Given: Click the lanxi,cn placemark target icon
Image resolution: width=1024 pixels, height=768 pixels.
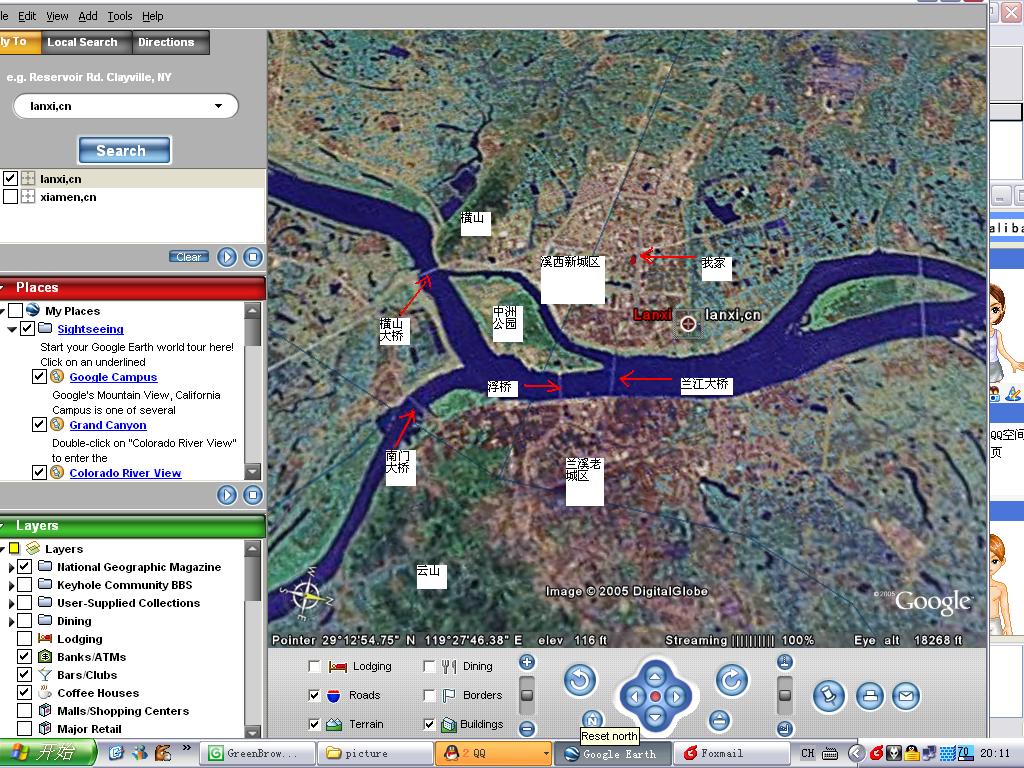Looking at the screenshot, I should 688,323.
